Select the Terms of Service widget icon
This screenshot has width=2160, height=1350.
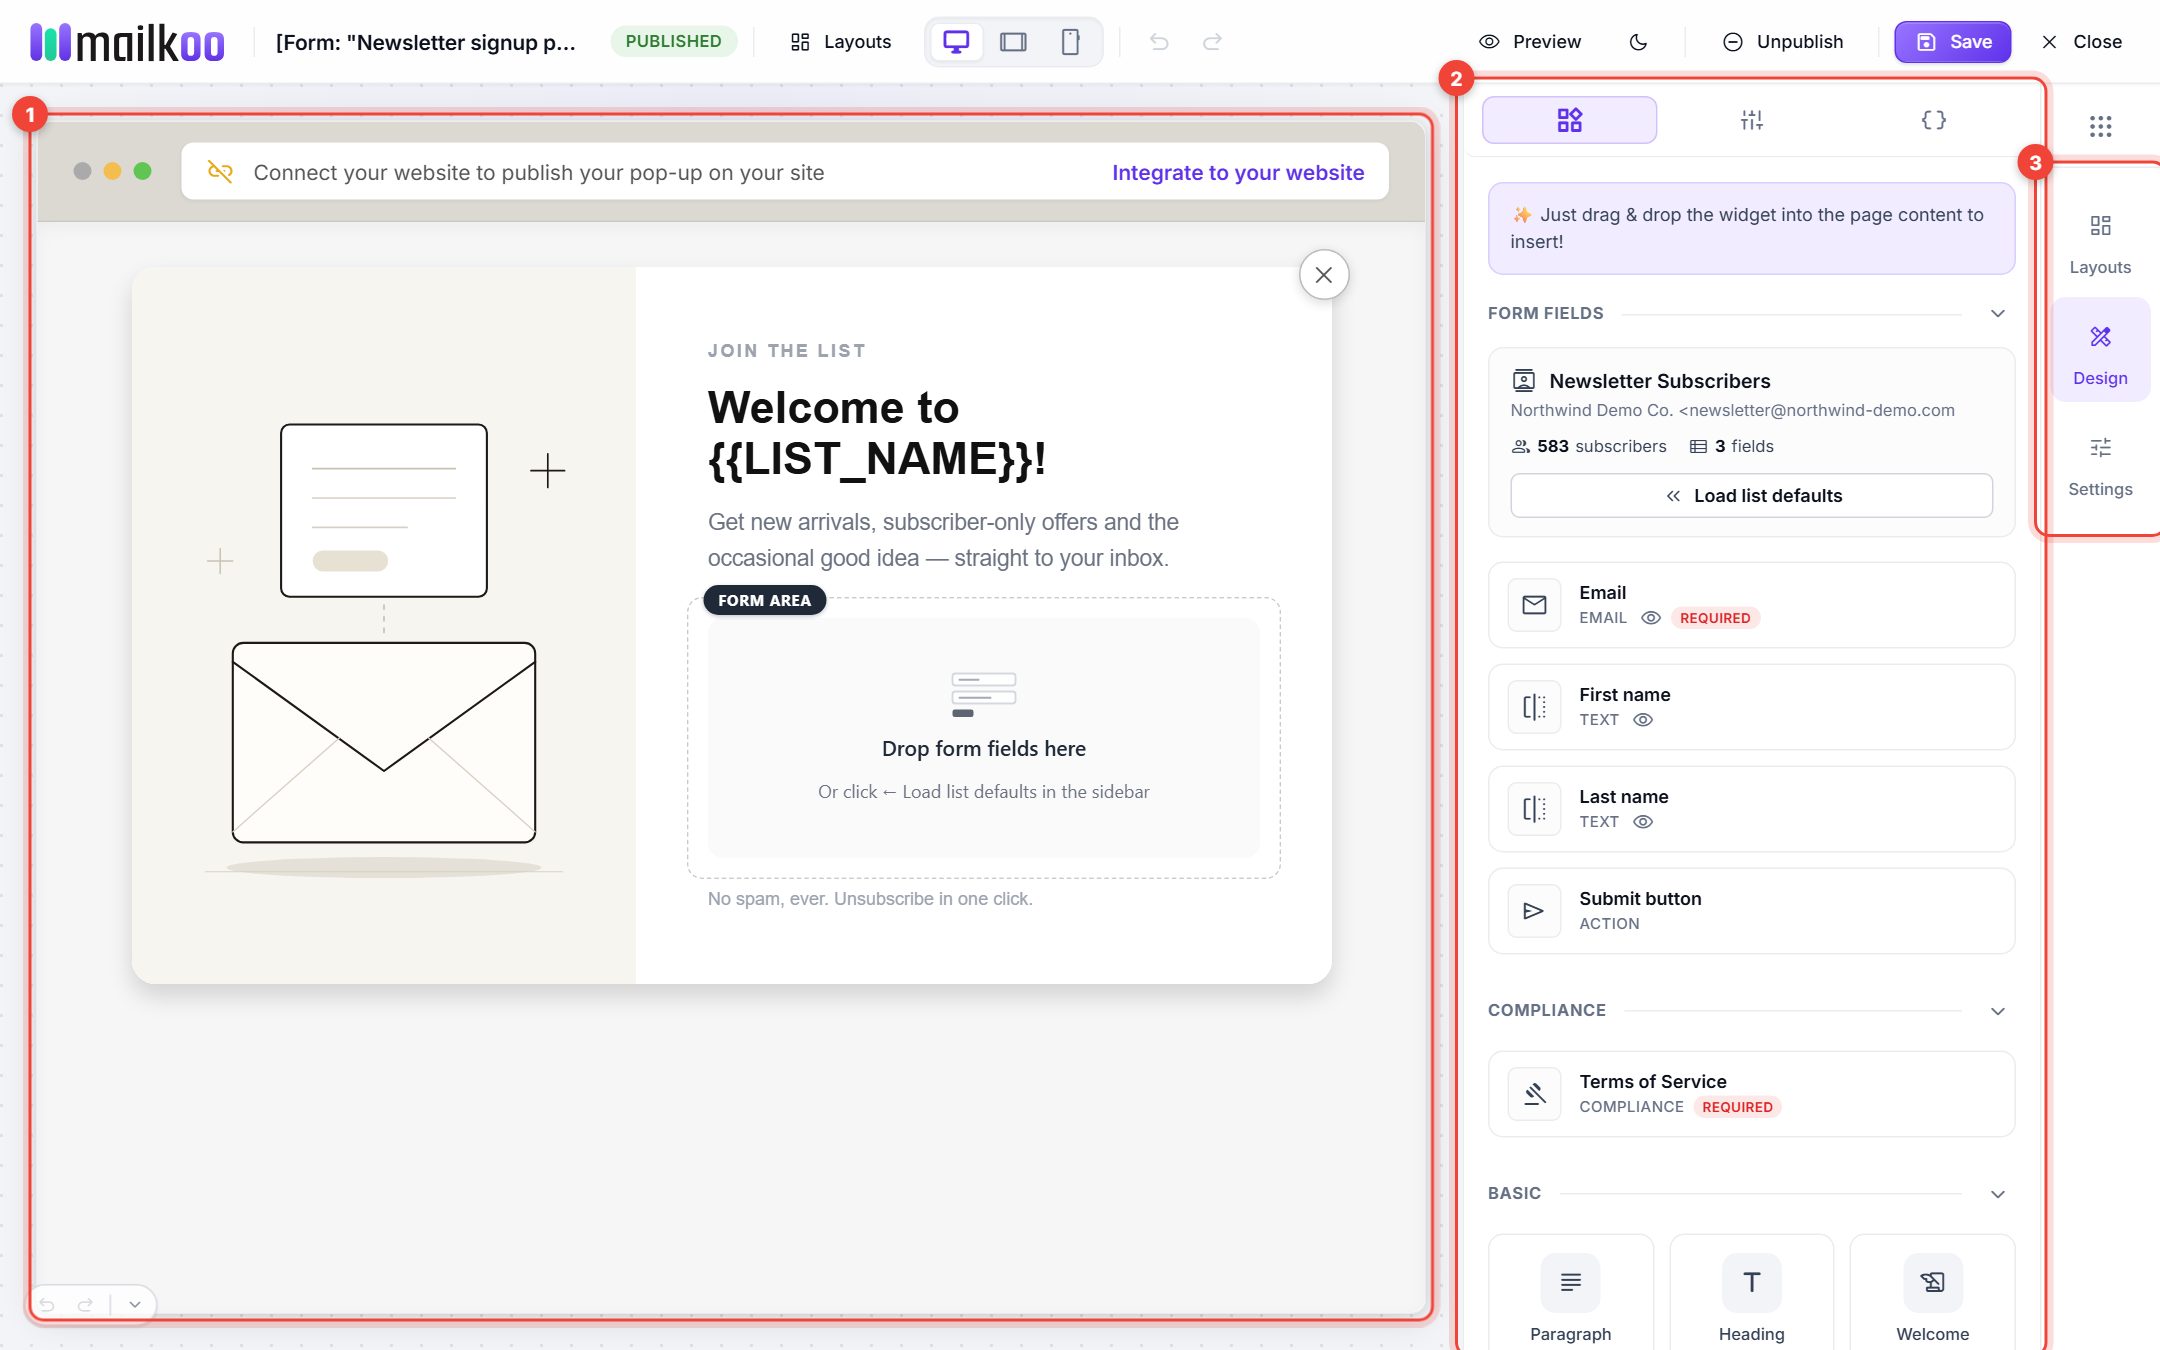pos(1534,1094)
